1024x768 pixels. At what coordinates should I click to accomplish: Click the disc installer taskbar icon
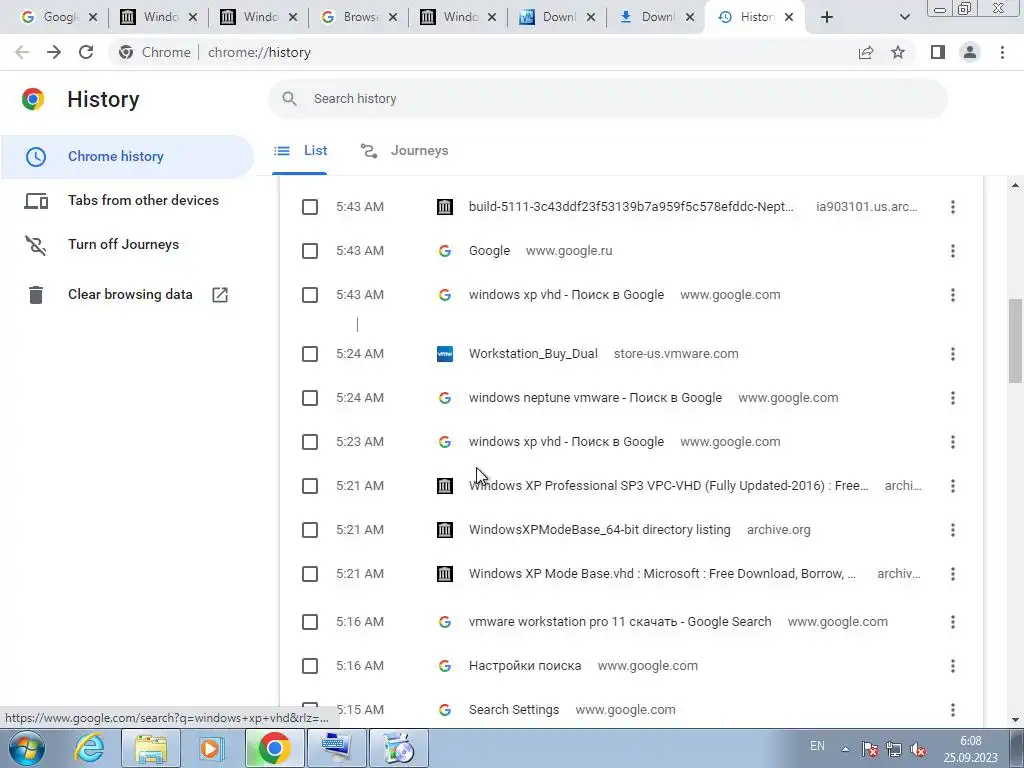[398, 748]
